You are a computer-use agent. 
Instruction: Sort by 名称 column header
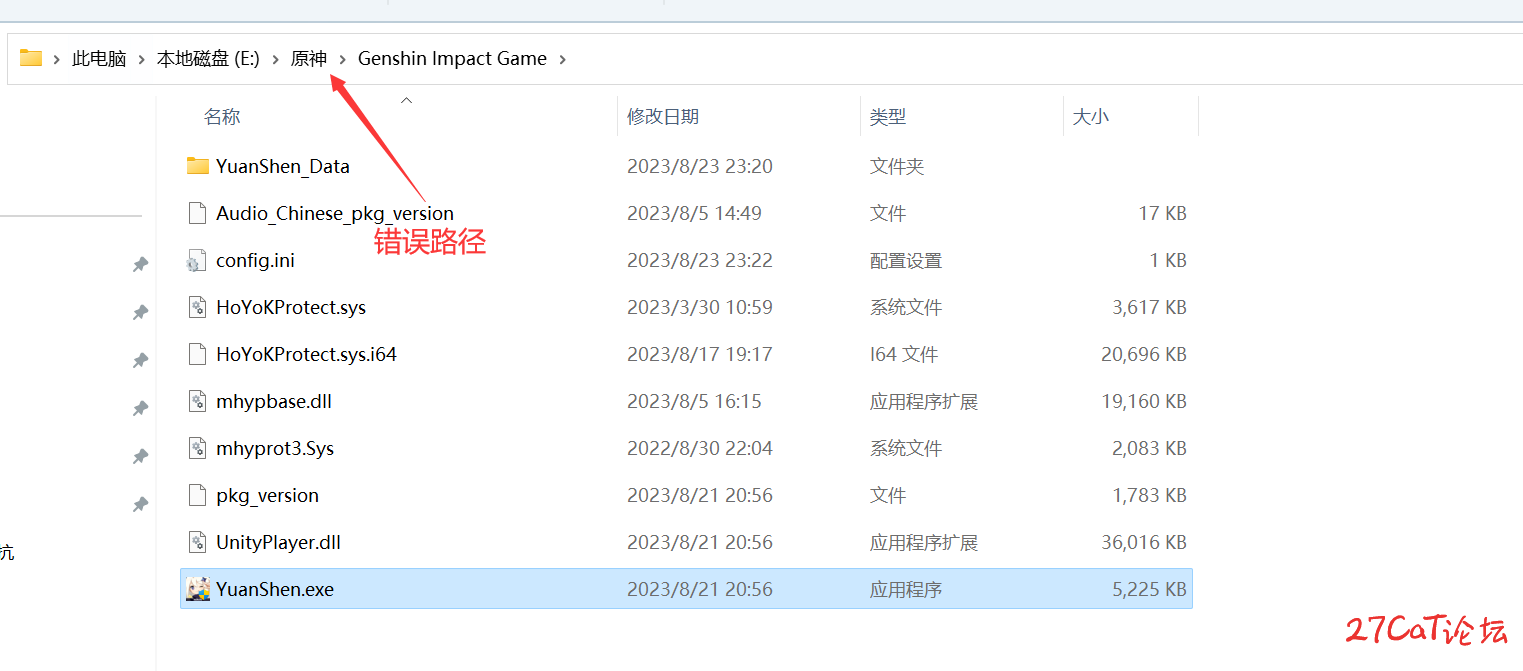click(x=222, y=117)
